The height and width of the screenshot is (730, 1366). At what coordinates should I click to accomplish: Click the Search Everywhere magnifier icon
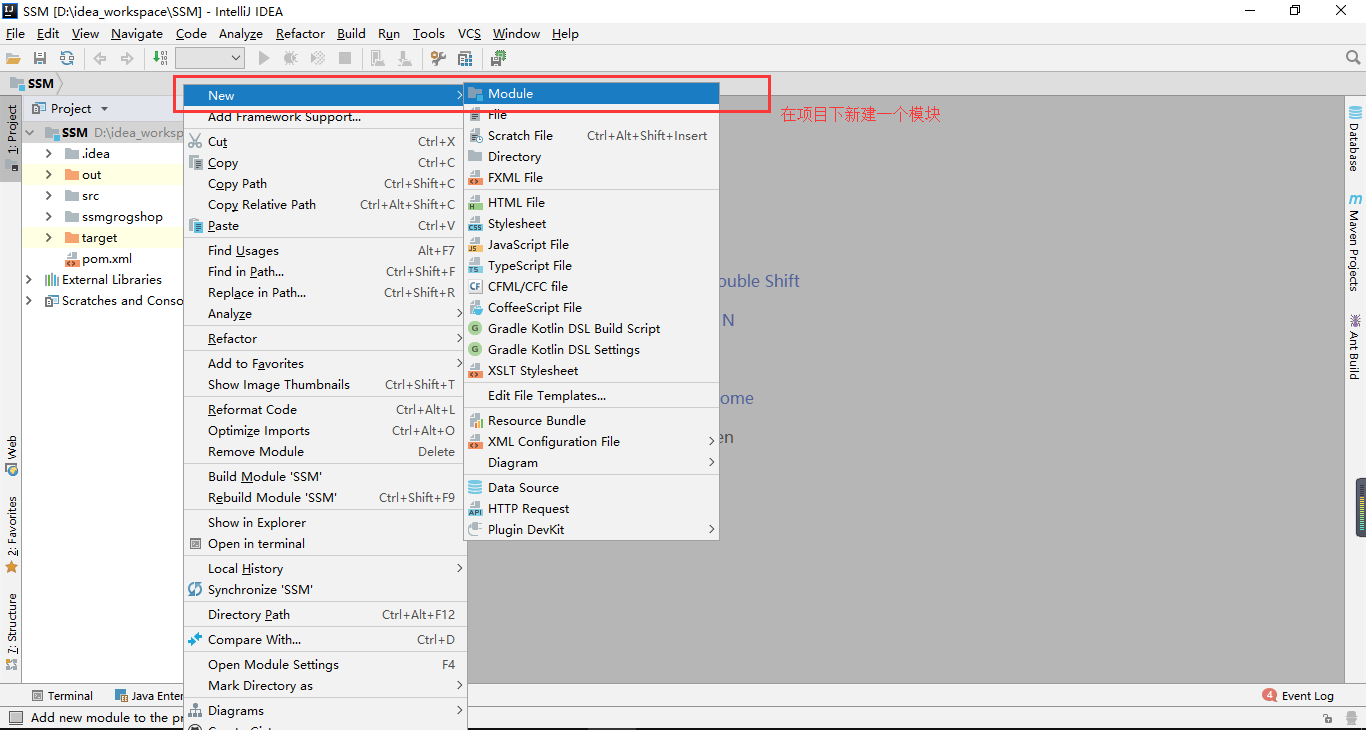click(1353, 59)
